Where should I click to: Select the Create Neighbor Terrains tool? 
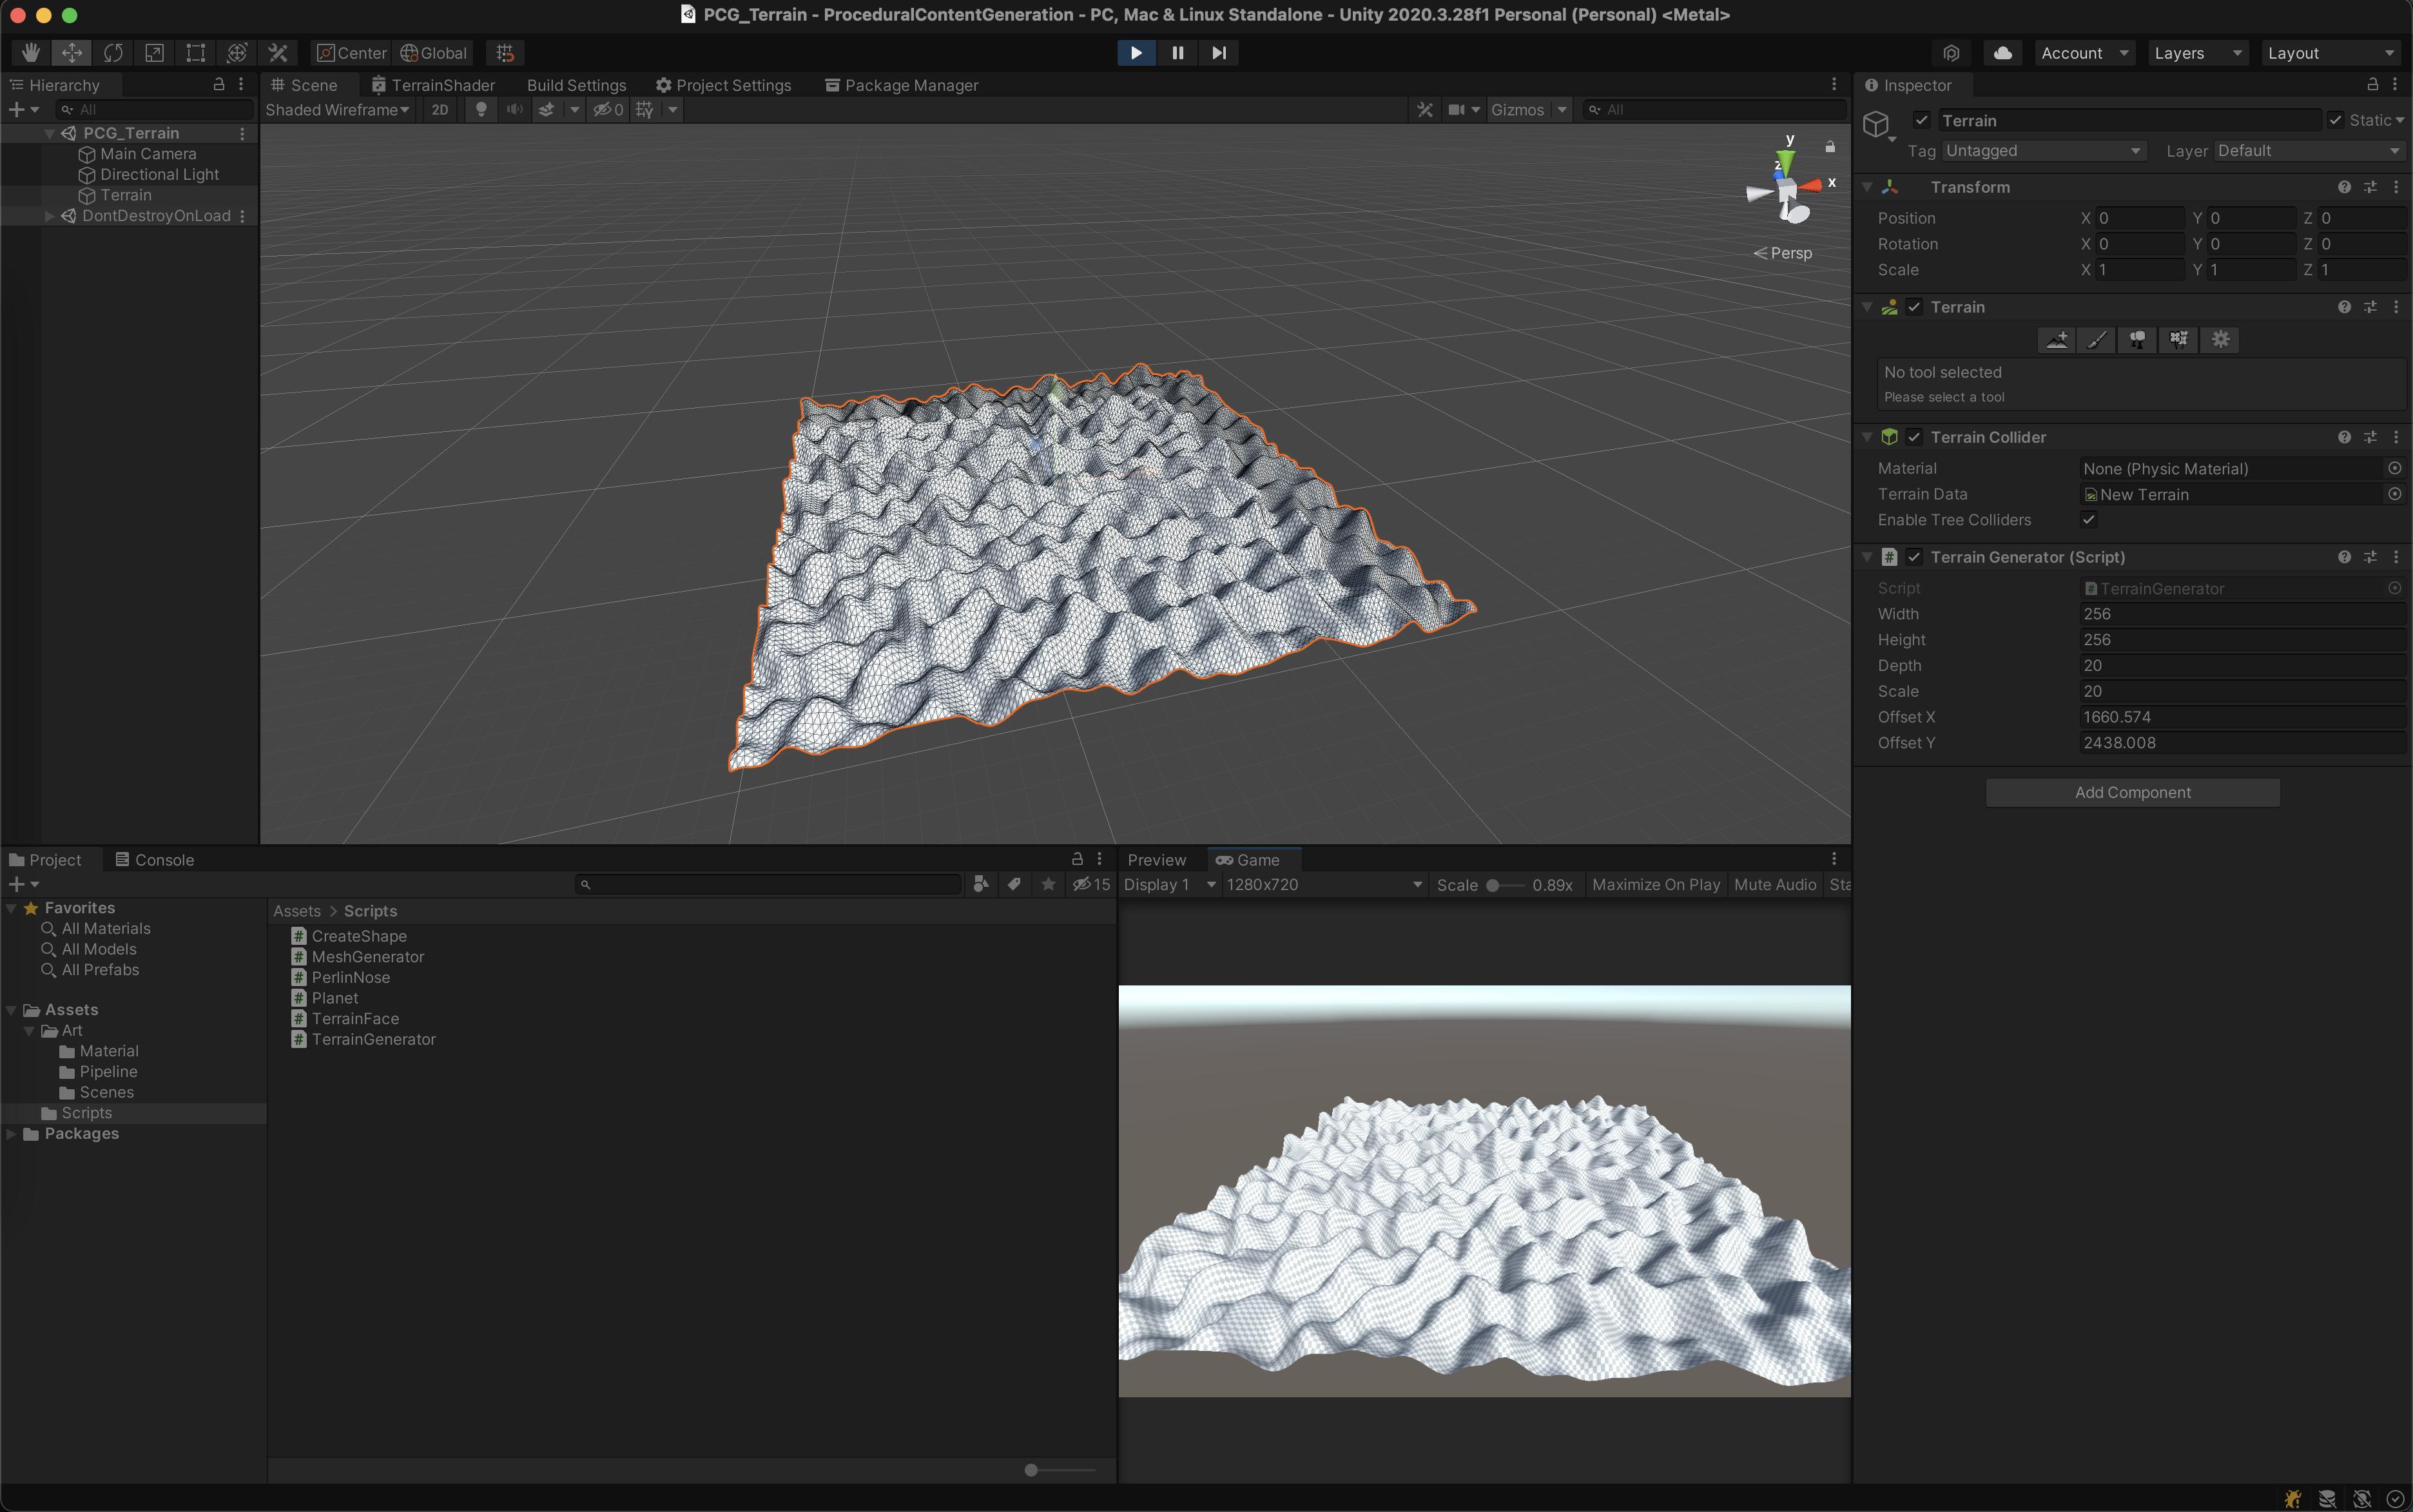coord(2057,340)
